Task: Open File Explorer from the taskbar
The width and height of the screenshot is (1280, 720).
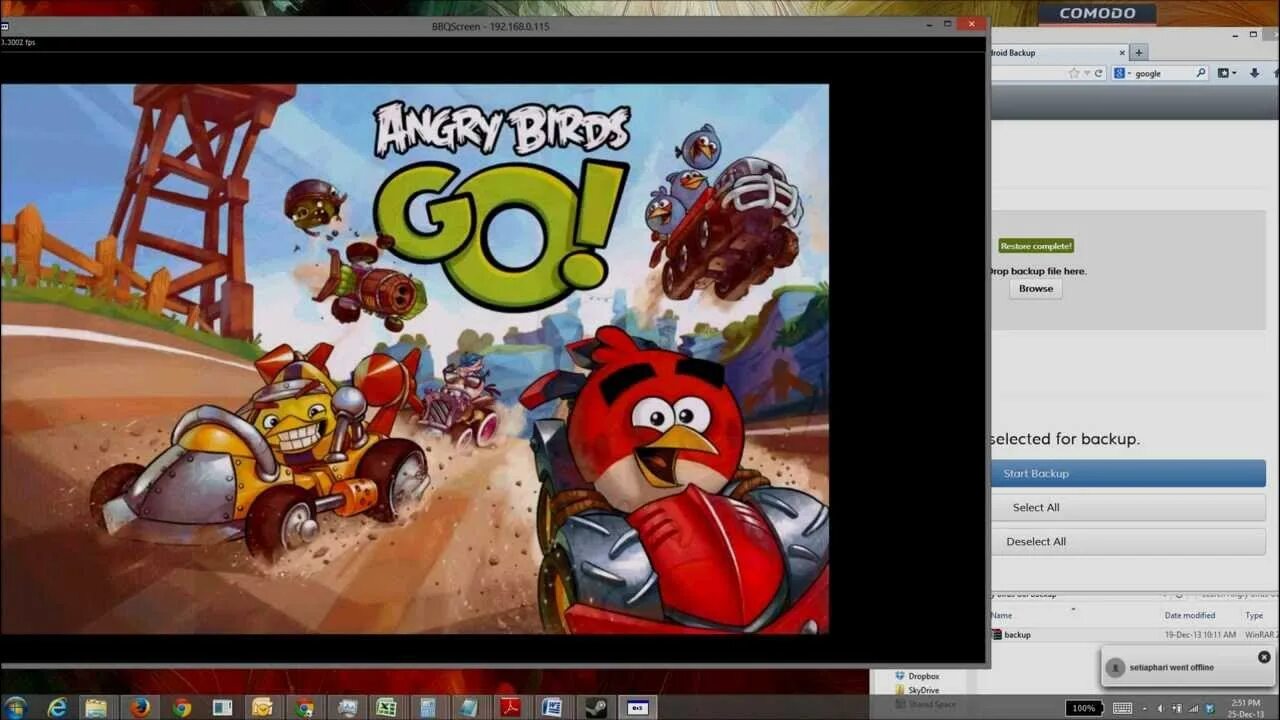Action: point(97,707)
